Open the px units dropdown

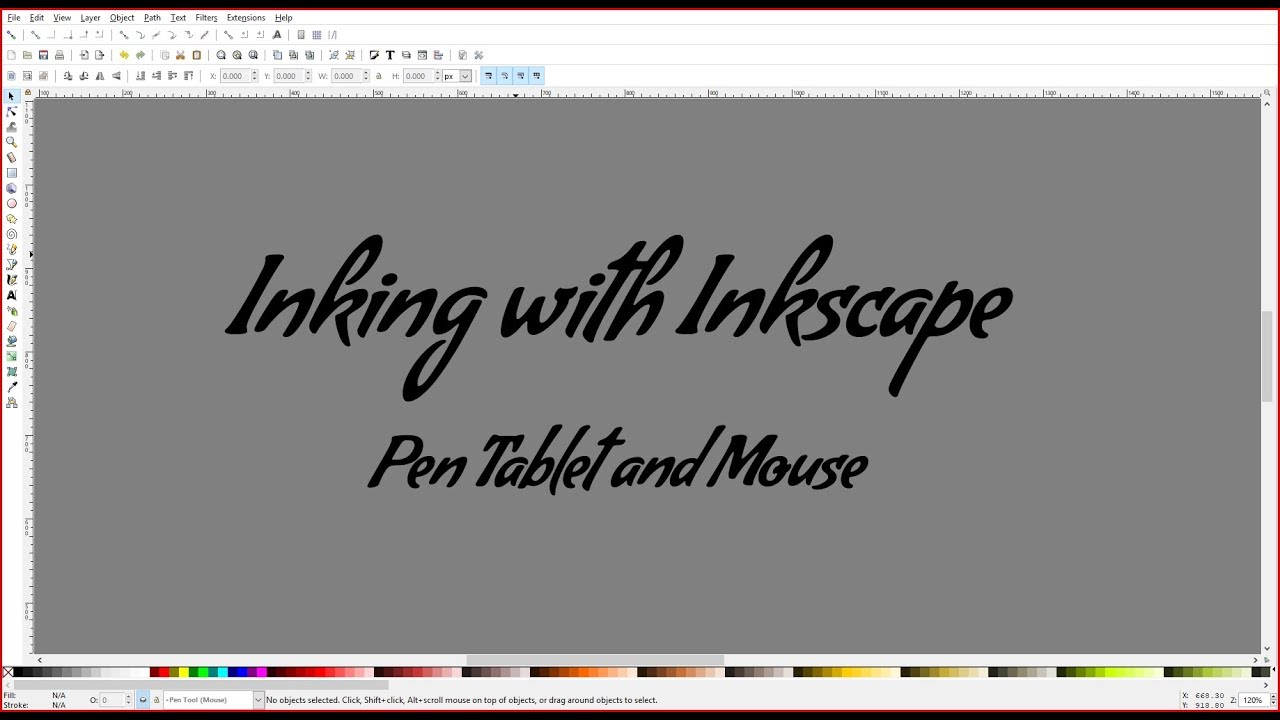pos(465,76)
